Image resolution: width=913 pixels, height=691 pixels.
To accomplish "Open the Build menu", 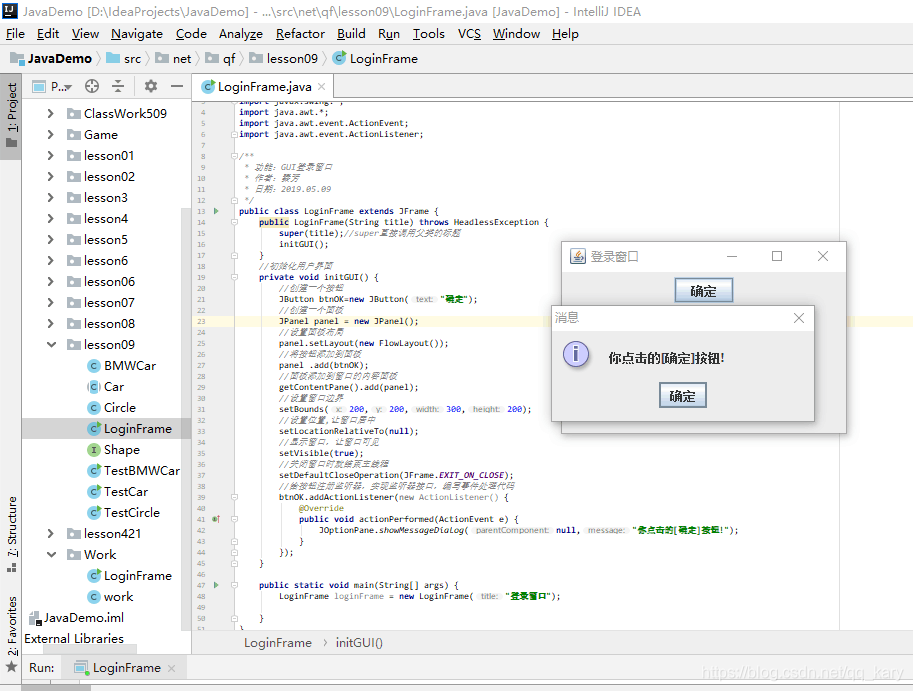I will (x=351, y=34).
